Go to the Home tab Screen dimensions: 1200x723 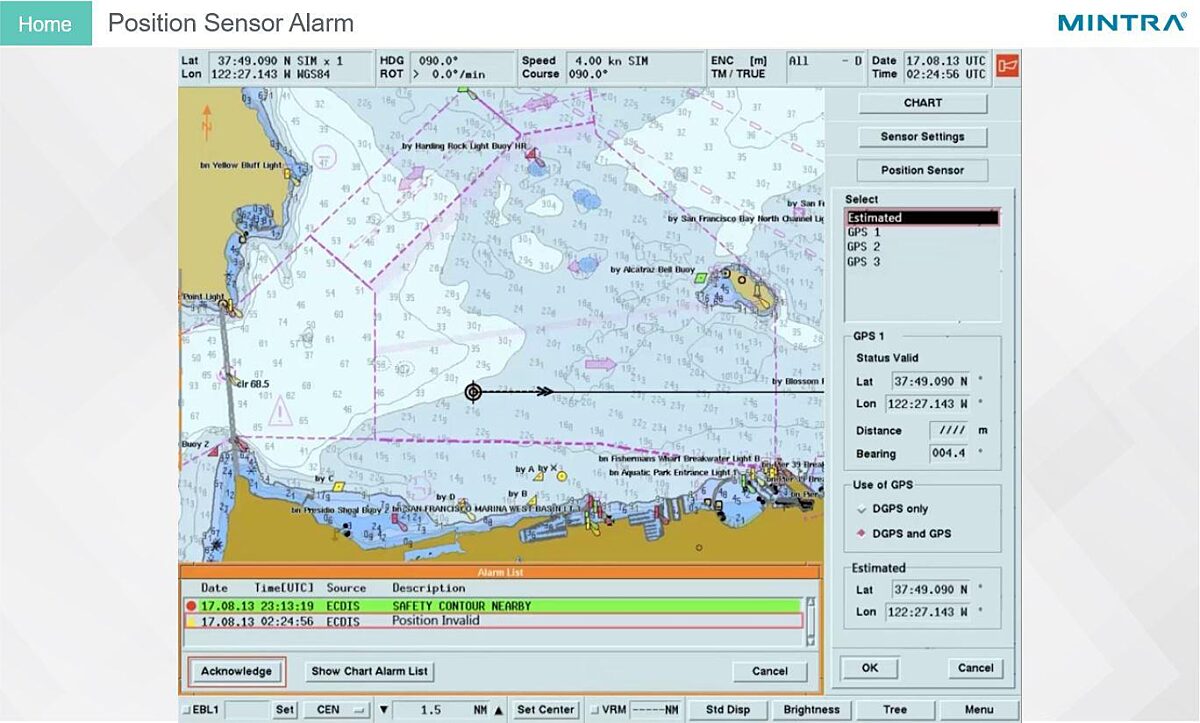45,23
